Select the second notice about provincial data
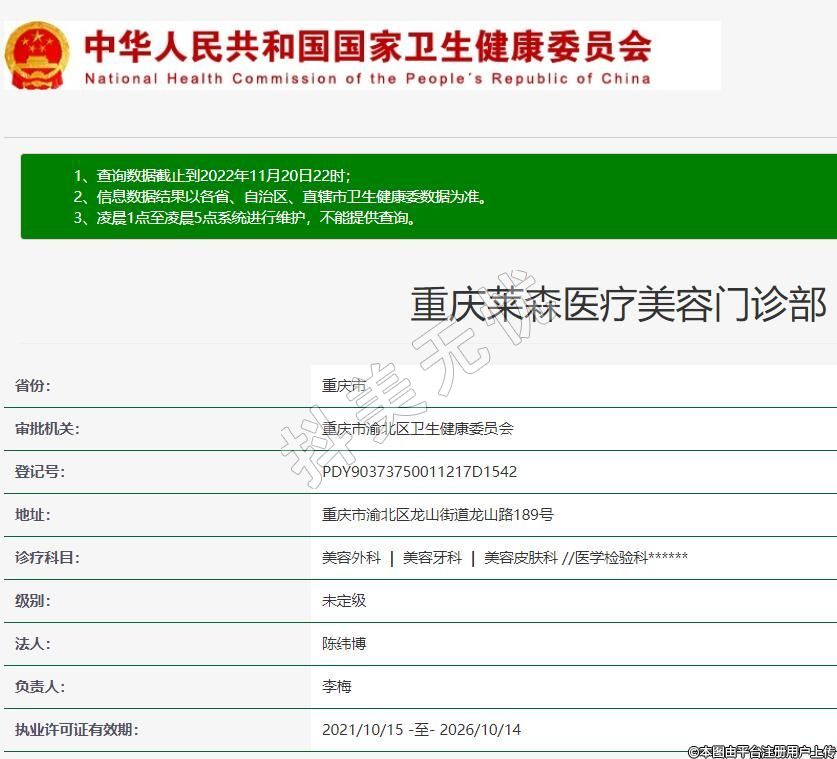 280,197
